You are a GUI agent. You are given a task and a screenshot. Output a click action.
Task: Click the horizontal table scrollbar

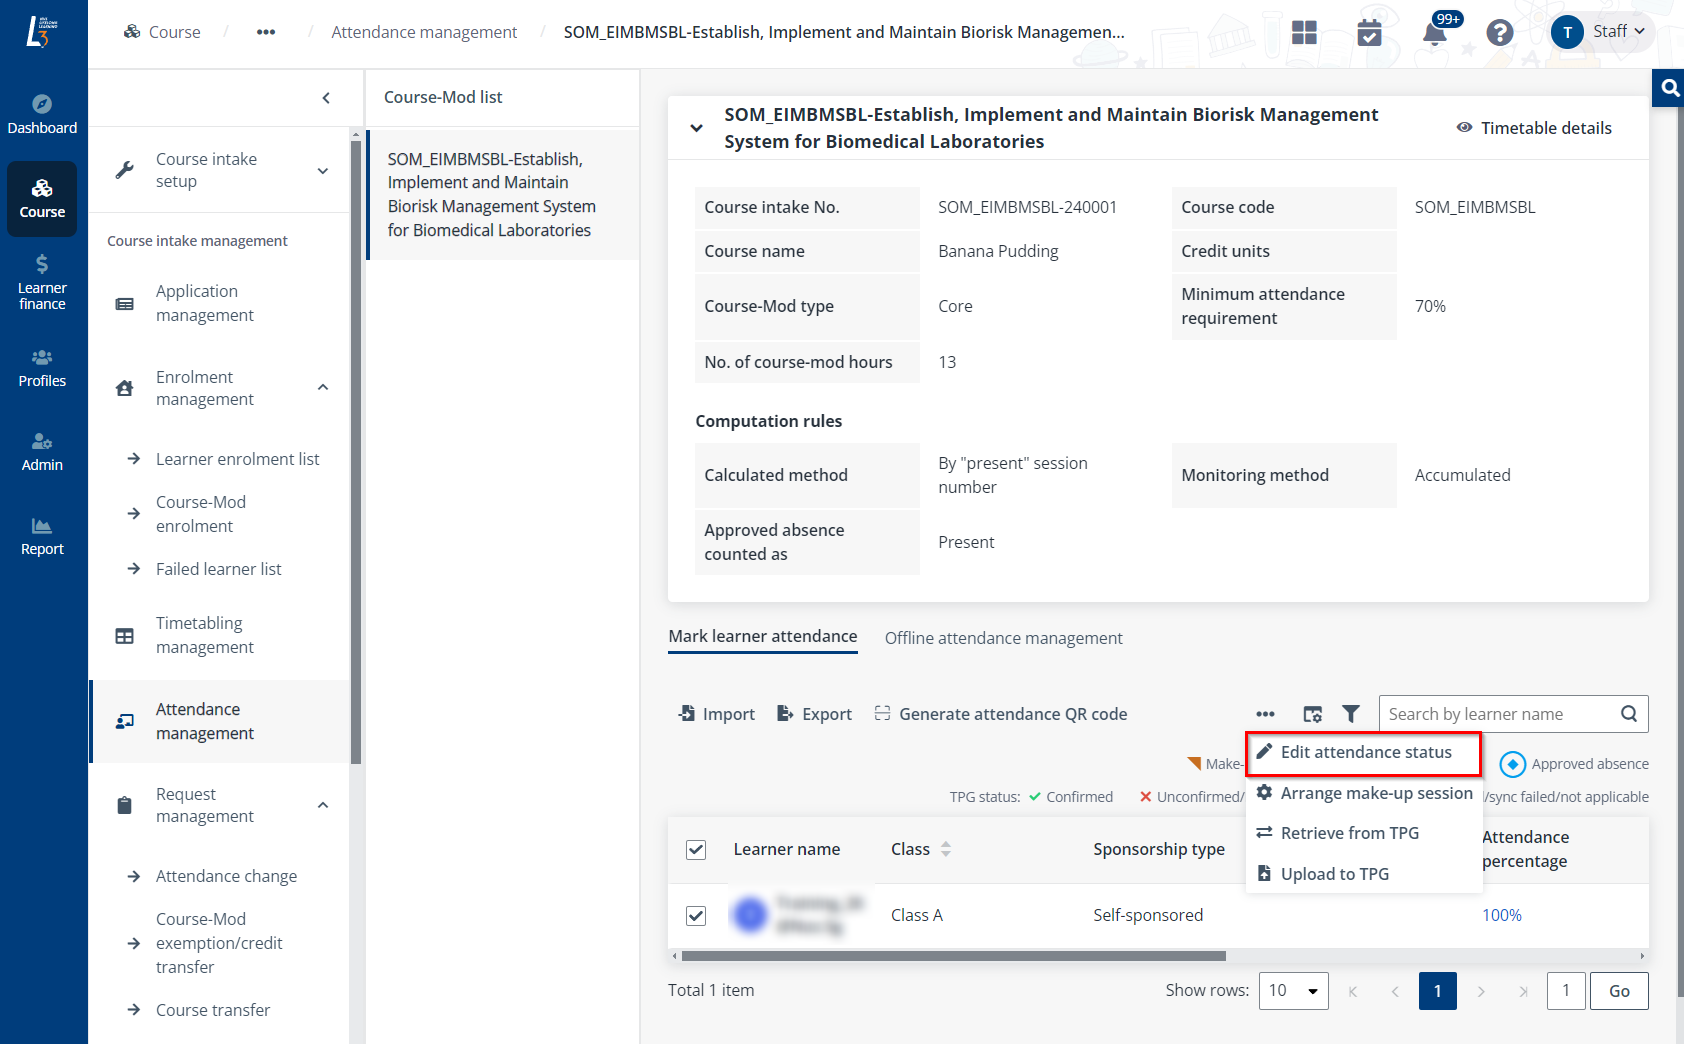click(952, 956)
